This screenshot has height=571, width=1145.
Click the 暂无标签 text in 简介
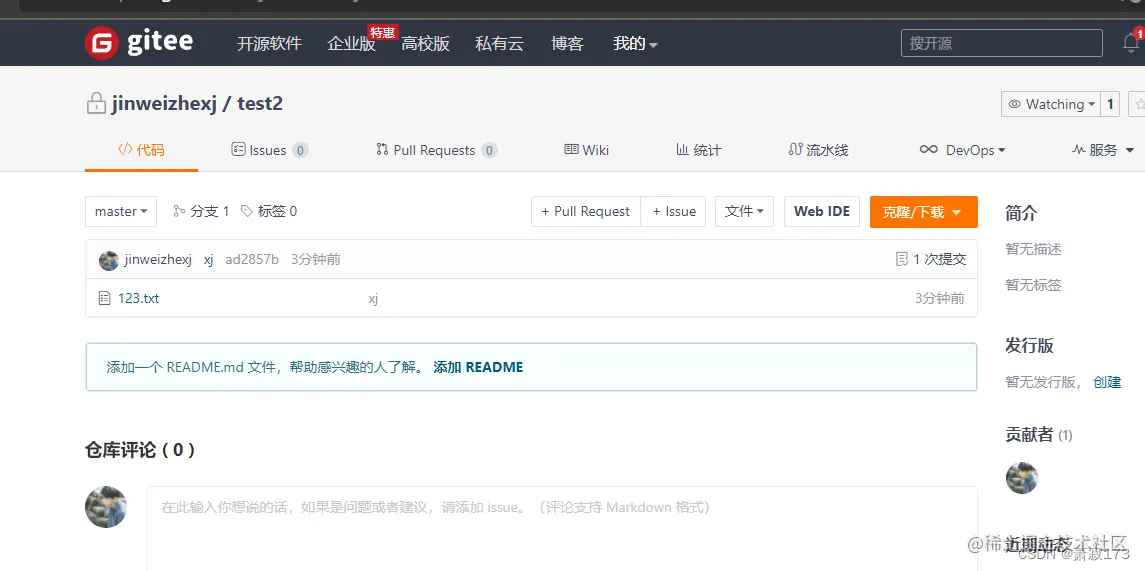pyautogui.click(x=1033, y=285)
